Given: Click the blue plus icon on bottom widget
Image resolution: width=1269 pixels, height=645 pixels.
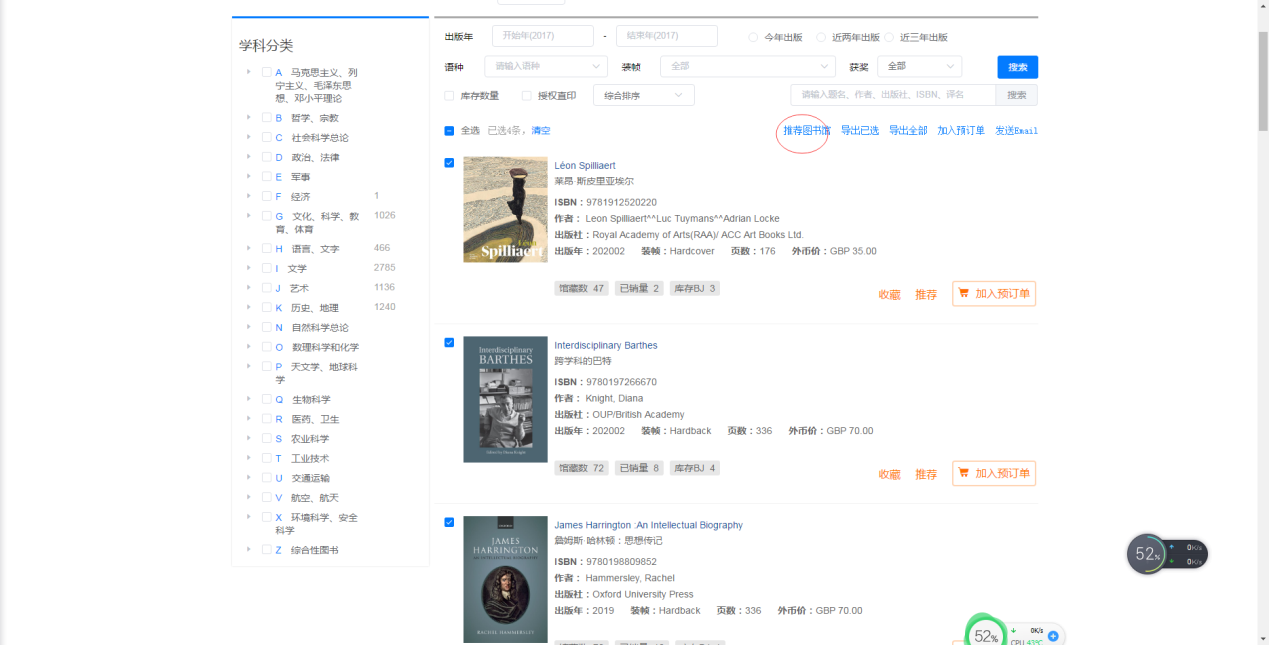Looking at the screenshot, I should pyautogui.click(x=1053, y=636).
